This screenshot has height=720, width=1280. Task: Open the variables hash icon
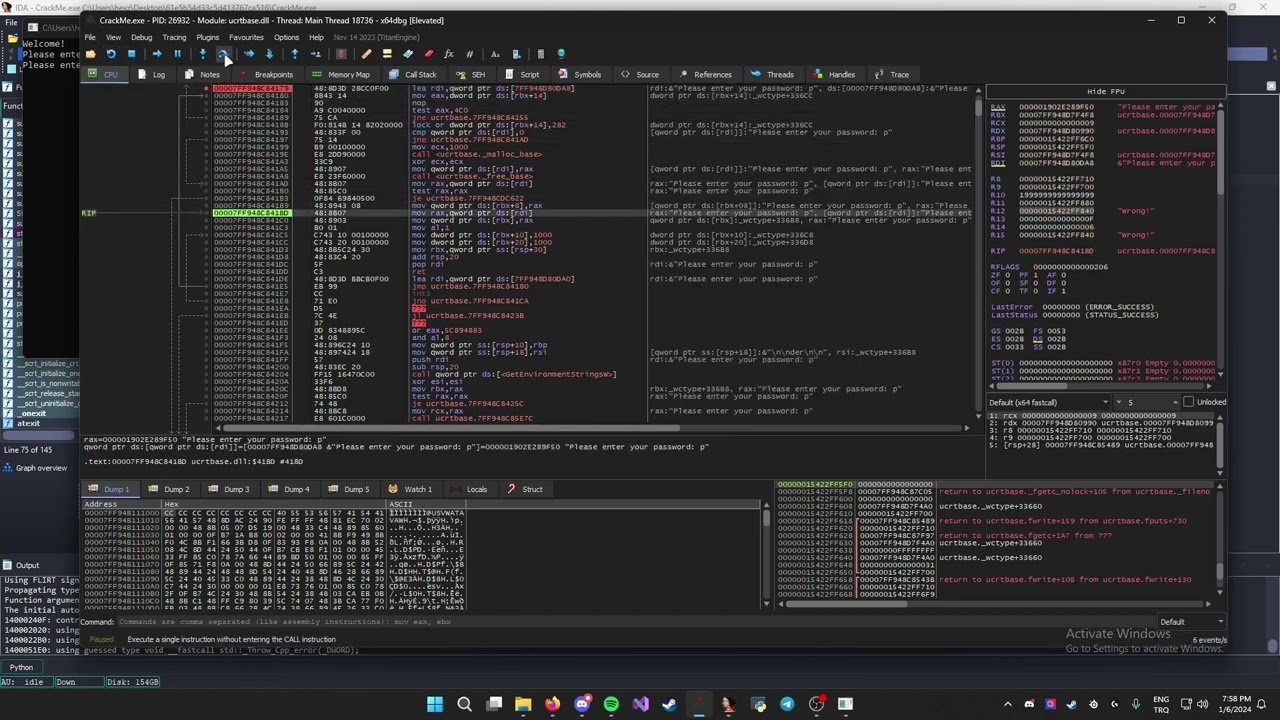(x=469, y=54)
